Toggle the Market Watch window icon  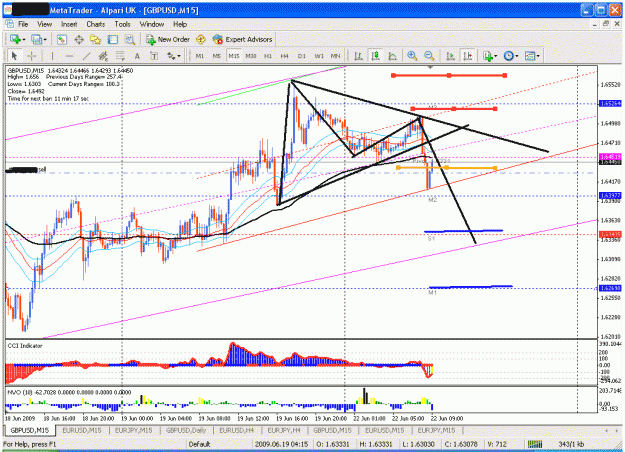click(61, 39)
